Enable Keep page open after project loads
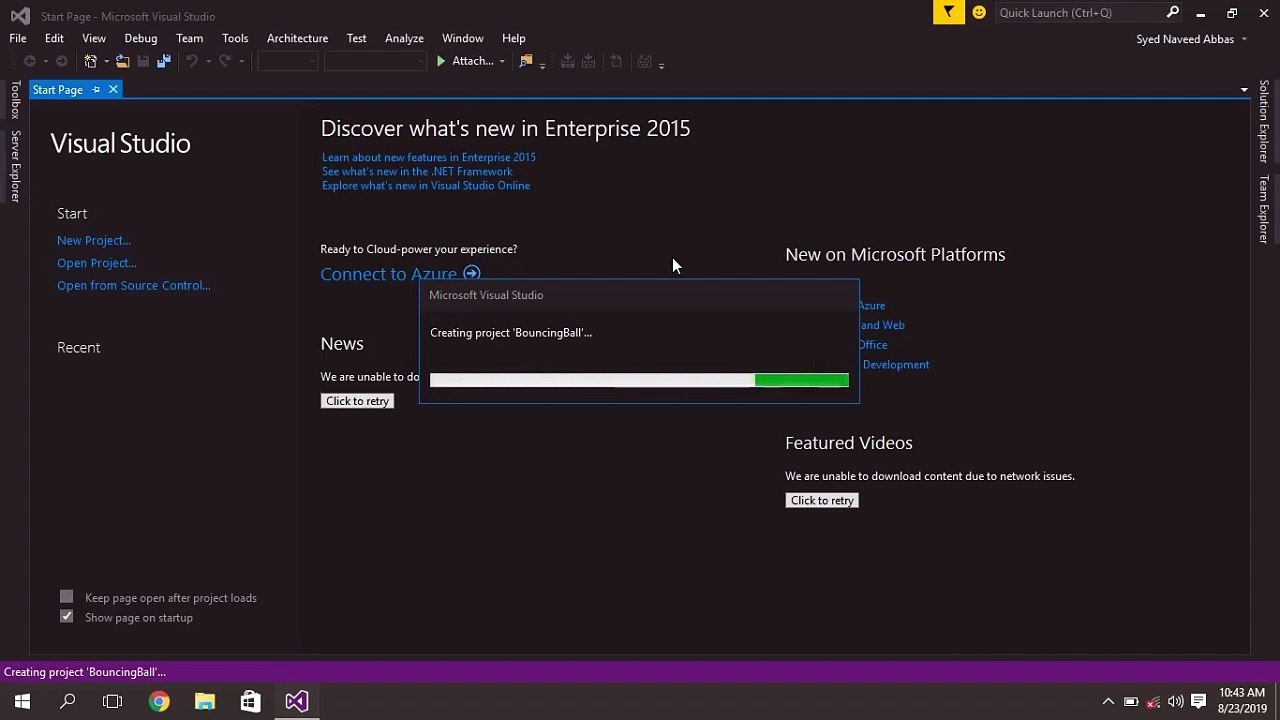The height and width of the screenshot is (720, 1280). pyautogui.click(x=67, y=597)
